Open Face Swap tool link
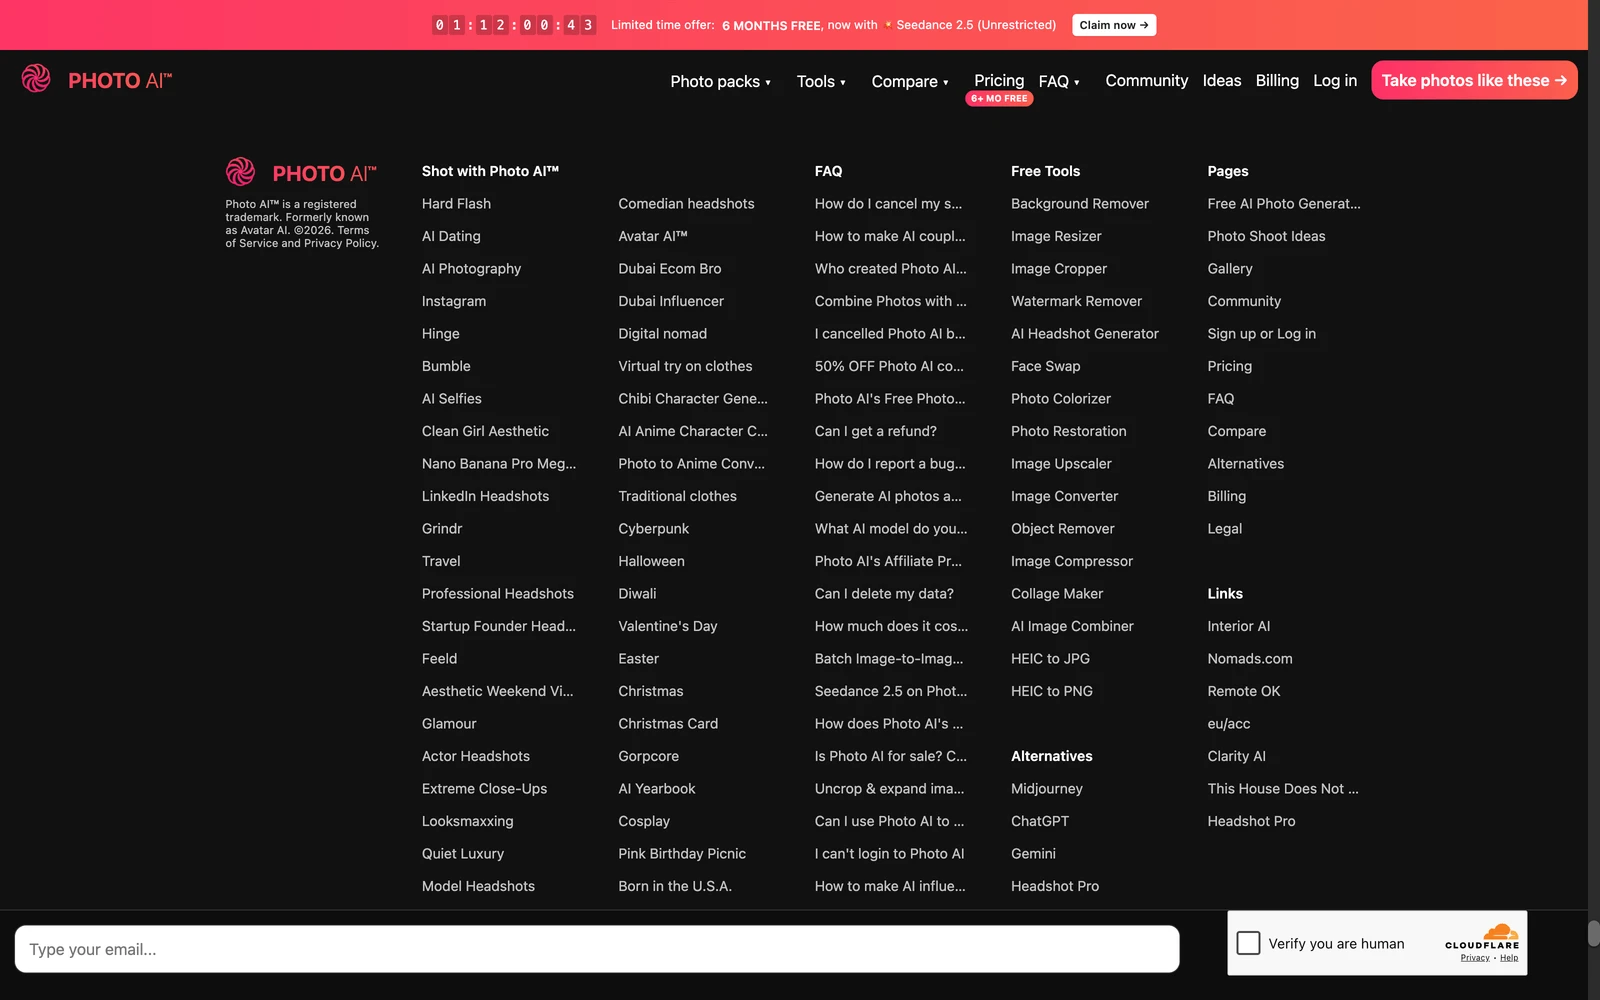The image size is (1600, 1000). pos(1045,366)
